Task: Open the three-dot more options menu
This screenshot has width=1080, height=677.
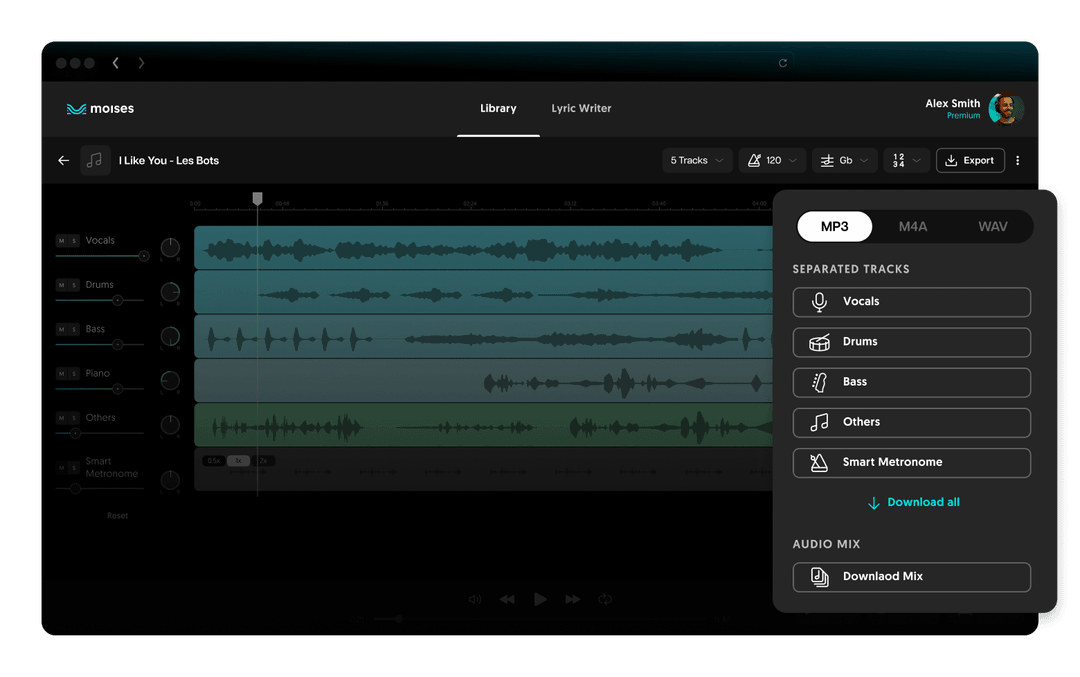Action: pos(1017,160)
